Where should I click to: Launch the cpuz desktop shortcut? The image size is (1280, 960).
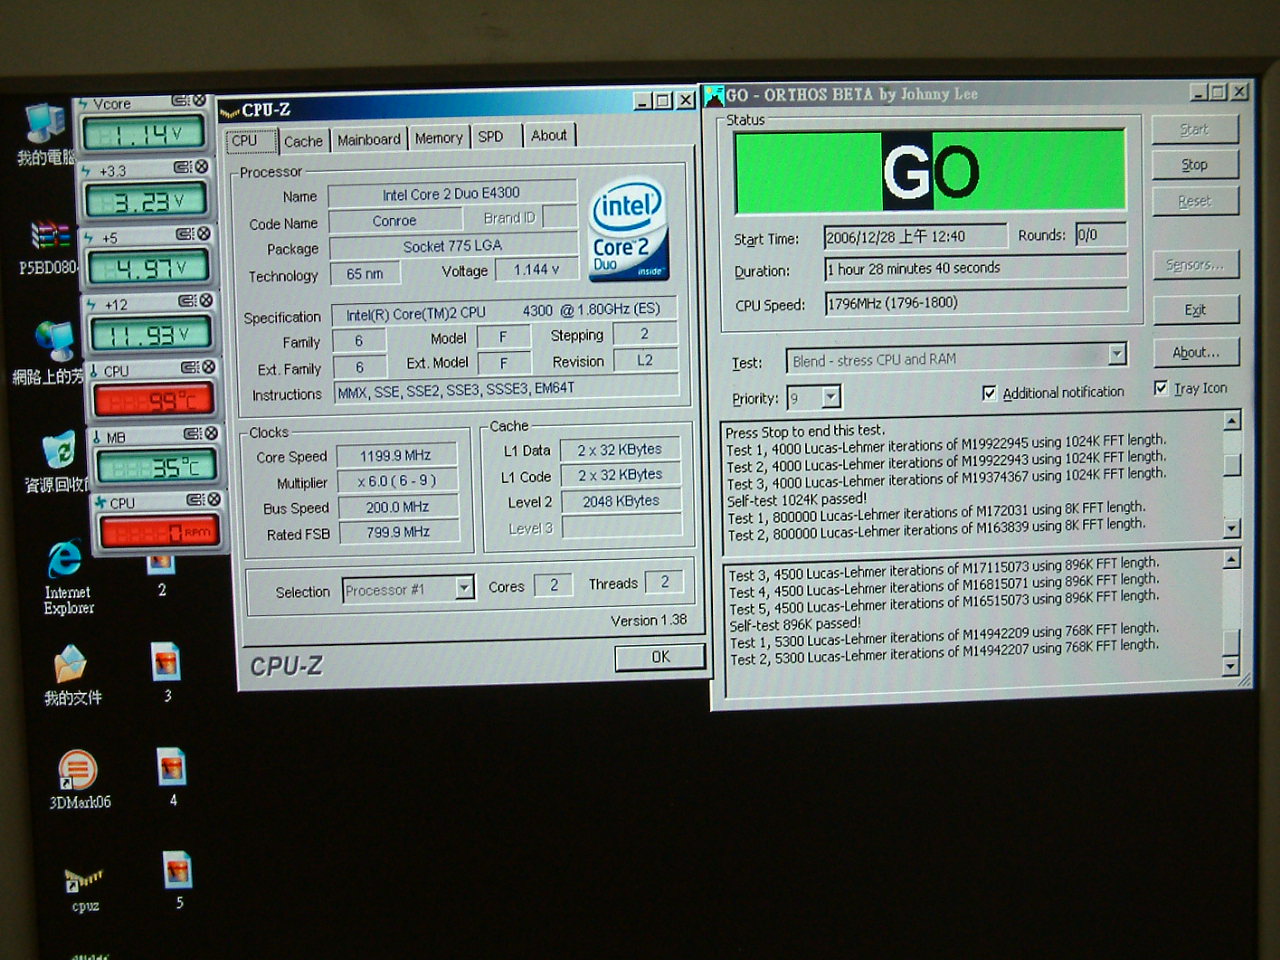[x=84, y=878]
